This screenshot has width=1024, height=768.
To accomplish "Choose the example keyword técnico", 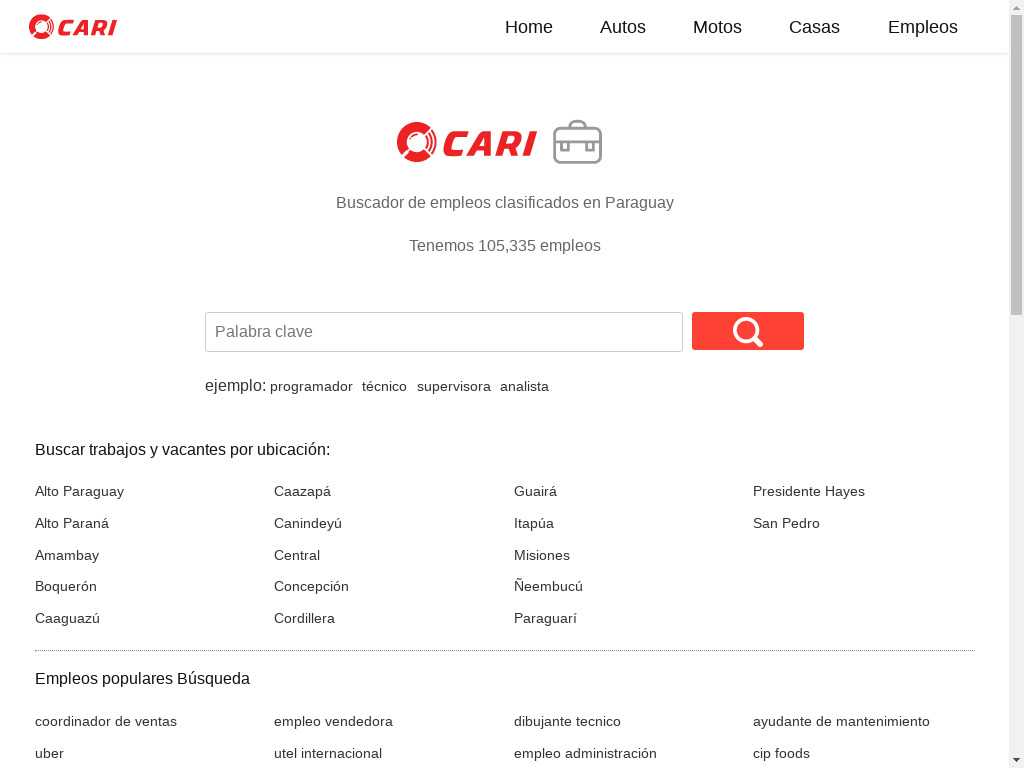I will pyautogui.click(x=384, y=387).
